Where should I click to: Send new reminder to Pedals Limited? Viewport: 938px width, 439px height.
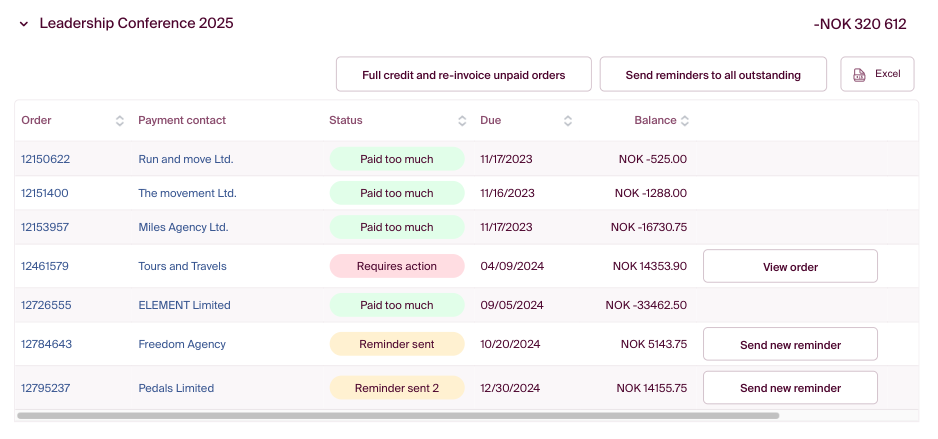point(790,388)
